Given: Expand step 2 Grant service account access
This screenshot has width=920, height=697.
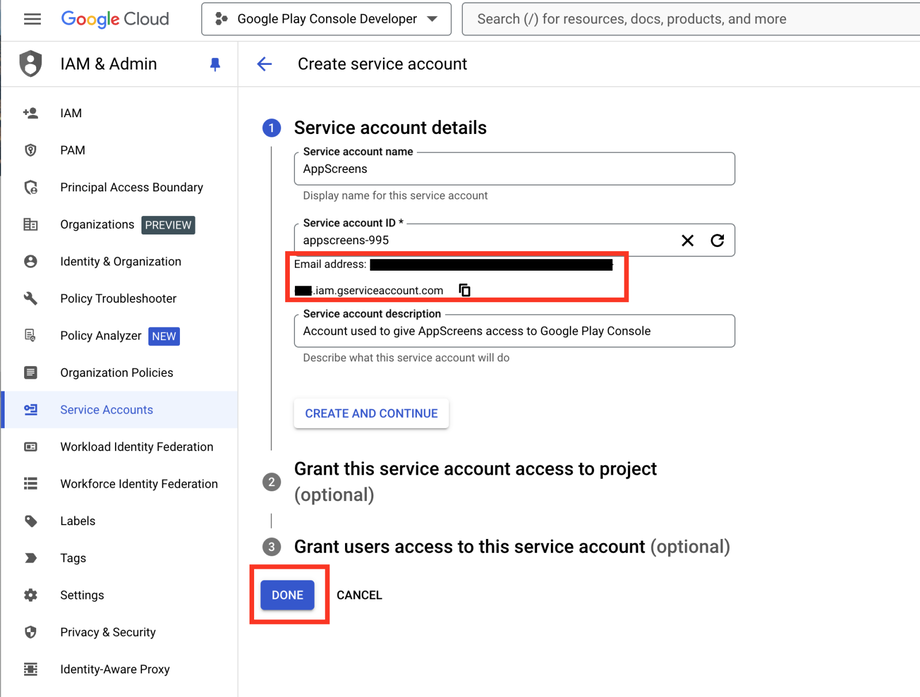Looking at the screenshot, I should pyautogui.click(x=475, y=469).
